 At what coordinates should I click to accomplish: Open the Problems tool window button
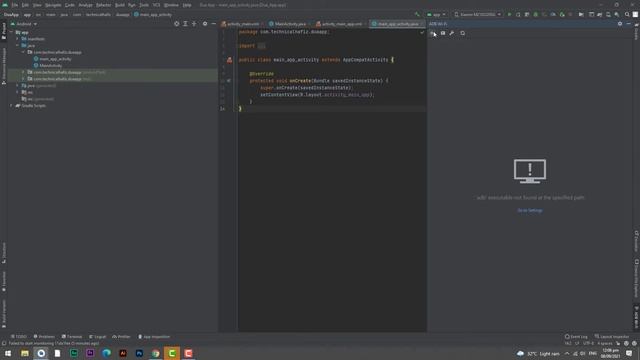pyautogui.click(x=44, y=337)
